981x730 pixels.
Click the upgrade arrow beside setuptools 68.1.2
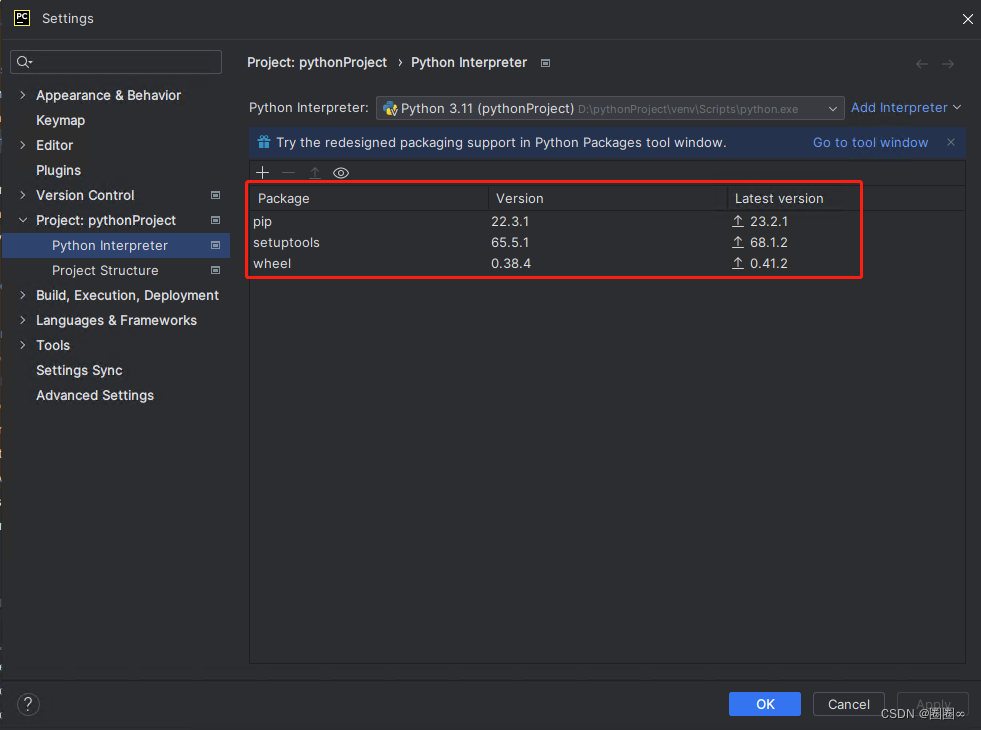[x=738, y=243]
